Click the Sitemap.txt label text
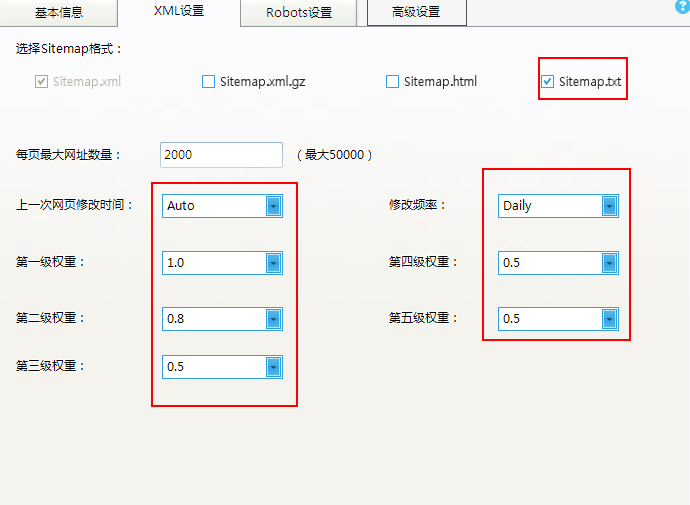Viewport: 690px width, 505px height. (590, 82)
